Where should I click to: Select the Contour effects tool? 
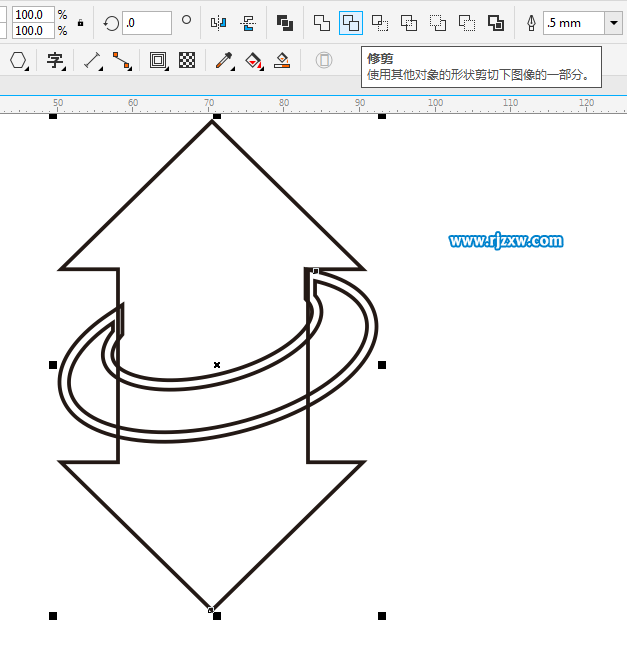[158, 60]
